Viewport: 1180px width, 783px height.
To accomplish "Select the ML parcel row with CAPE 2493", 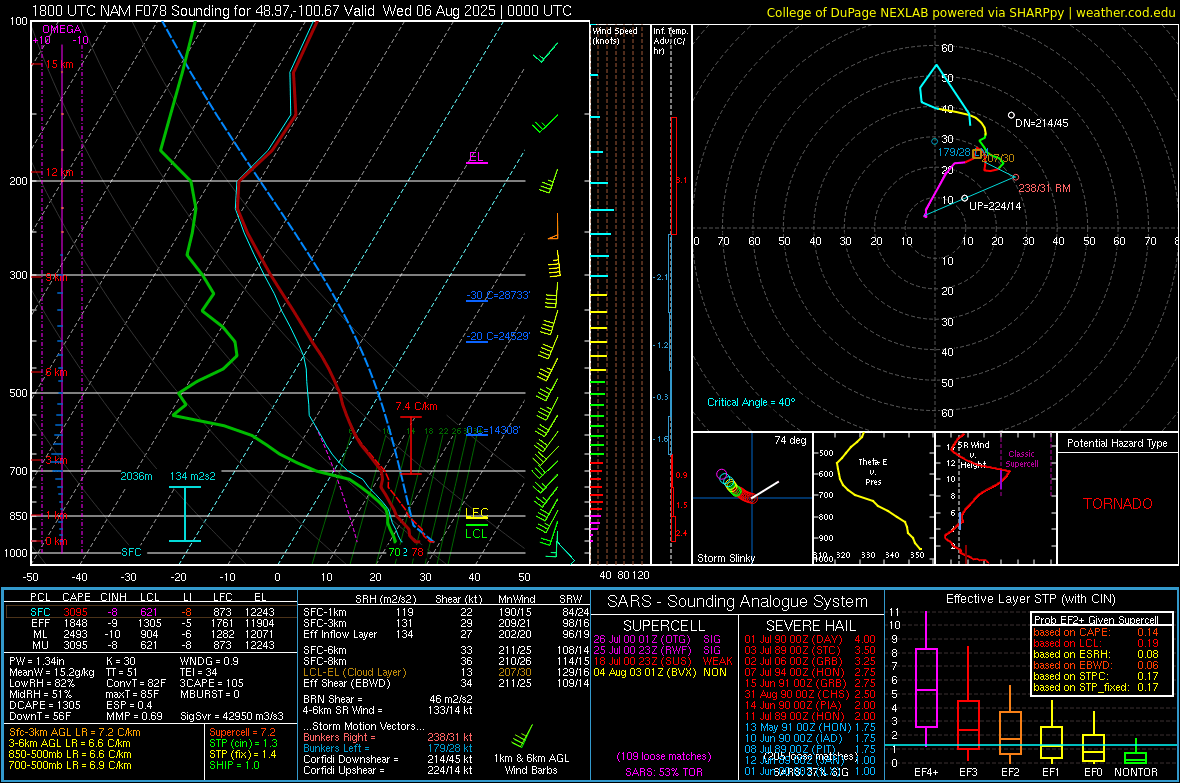I will [x=151, y=634].
